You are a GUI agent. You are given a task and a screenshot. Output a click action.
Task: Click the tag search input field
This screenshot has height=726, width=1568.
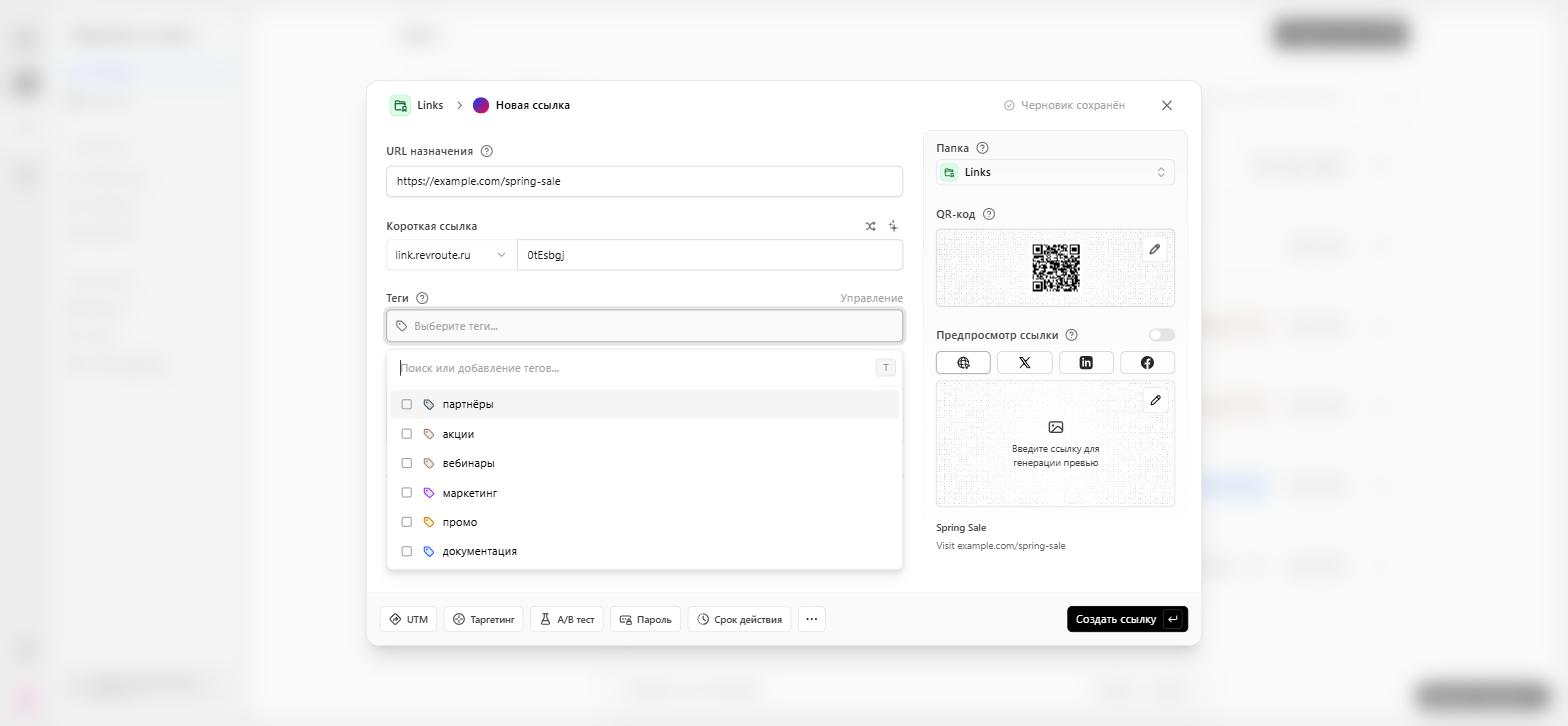point(634,368)
